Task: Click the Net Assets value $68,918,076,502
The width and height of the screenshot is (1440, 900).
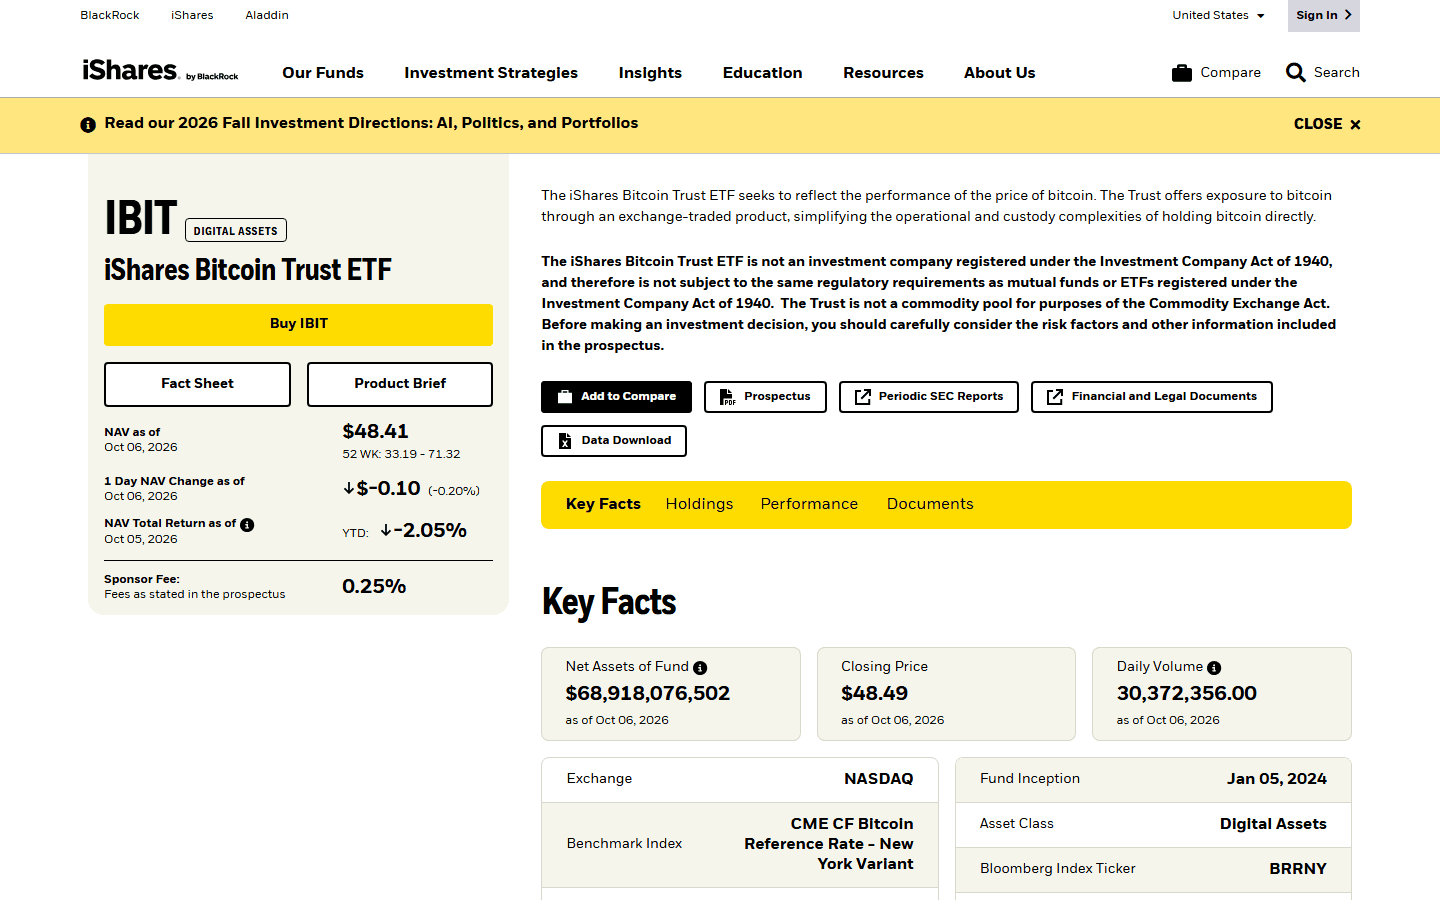Action: 648,693
